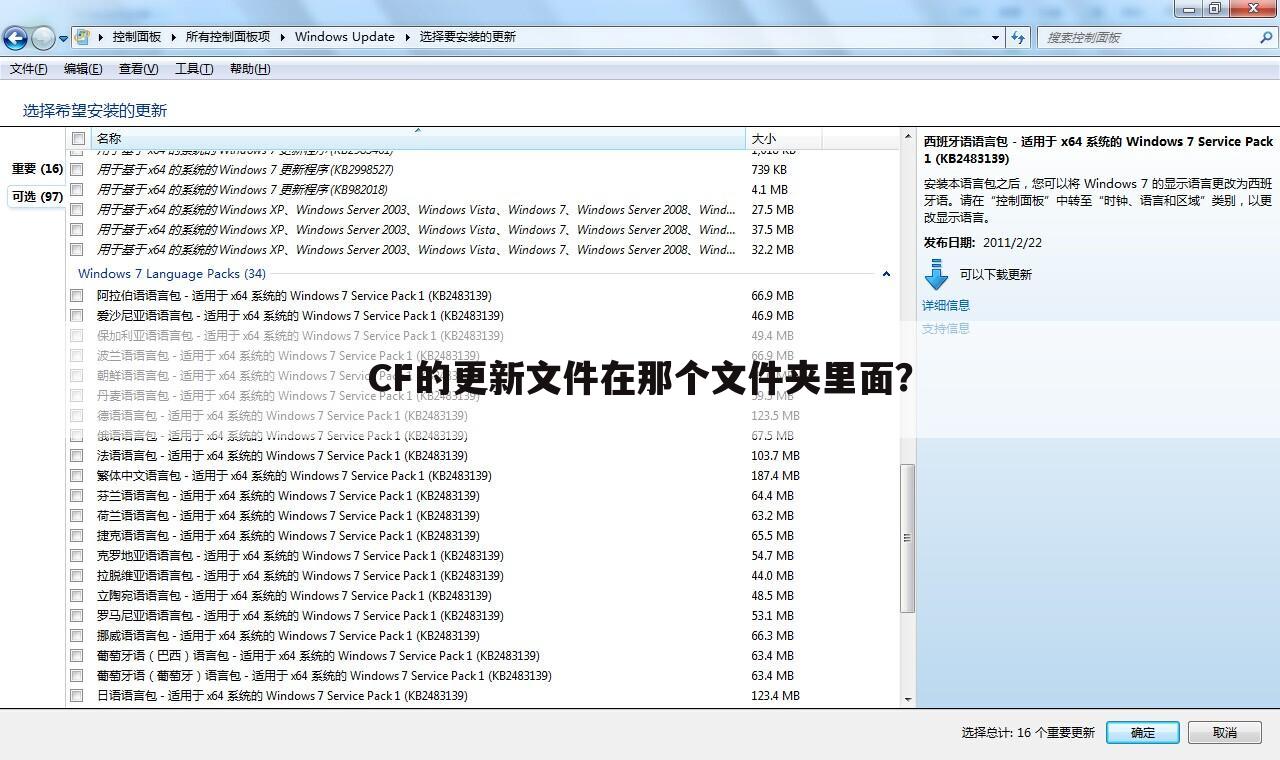1280x760 pixels.
Task: Expand arrow after 控制面板 breadcrumb
Action: click(173, 37)
